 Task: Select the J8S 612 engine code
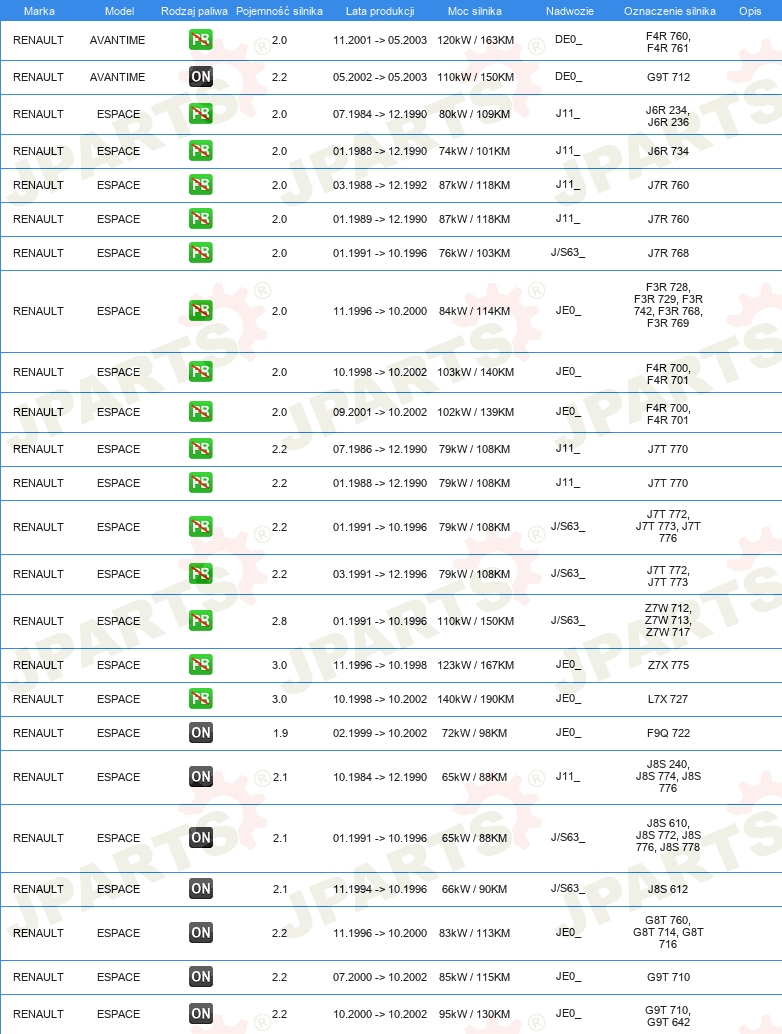(x=668, y=889)
